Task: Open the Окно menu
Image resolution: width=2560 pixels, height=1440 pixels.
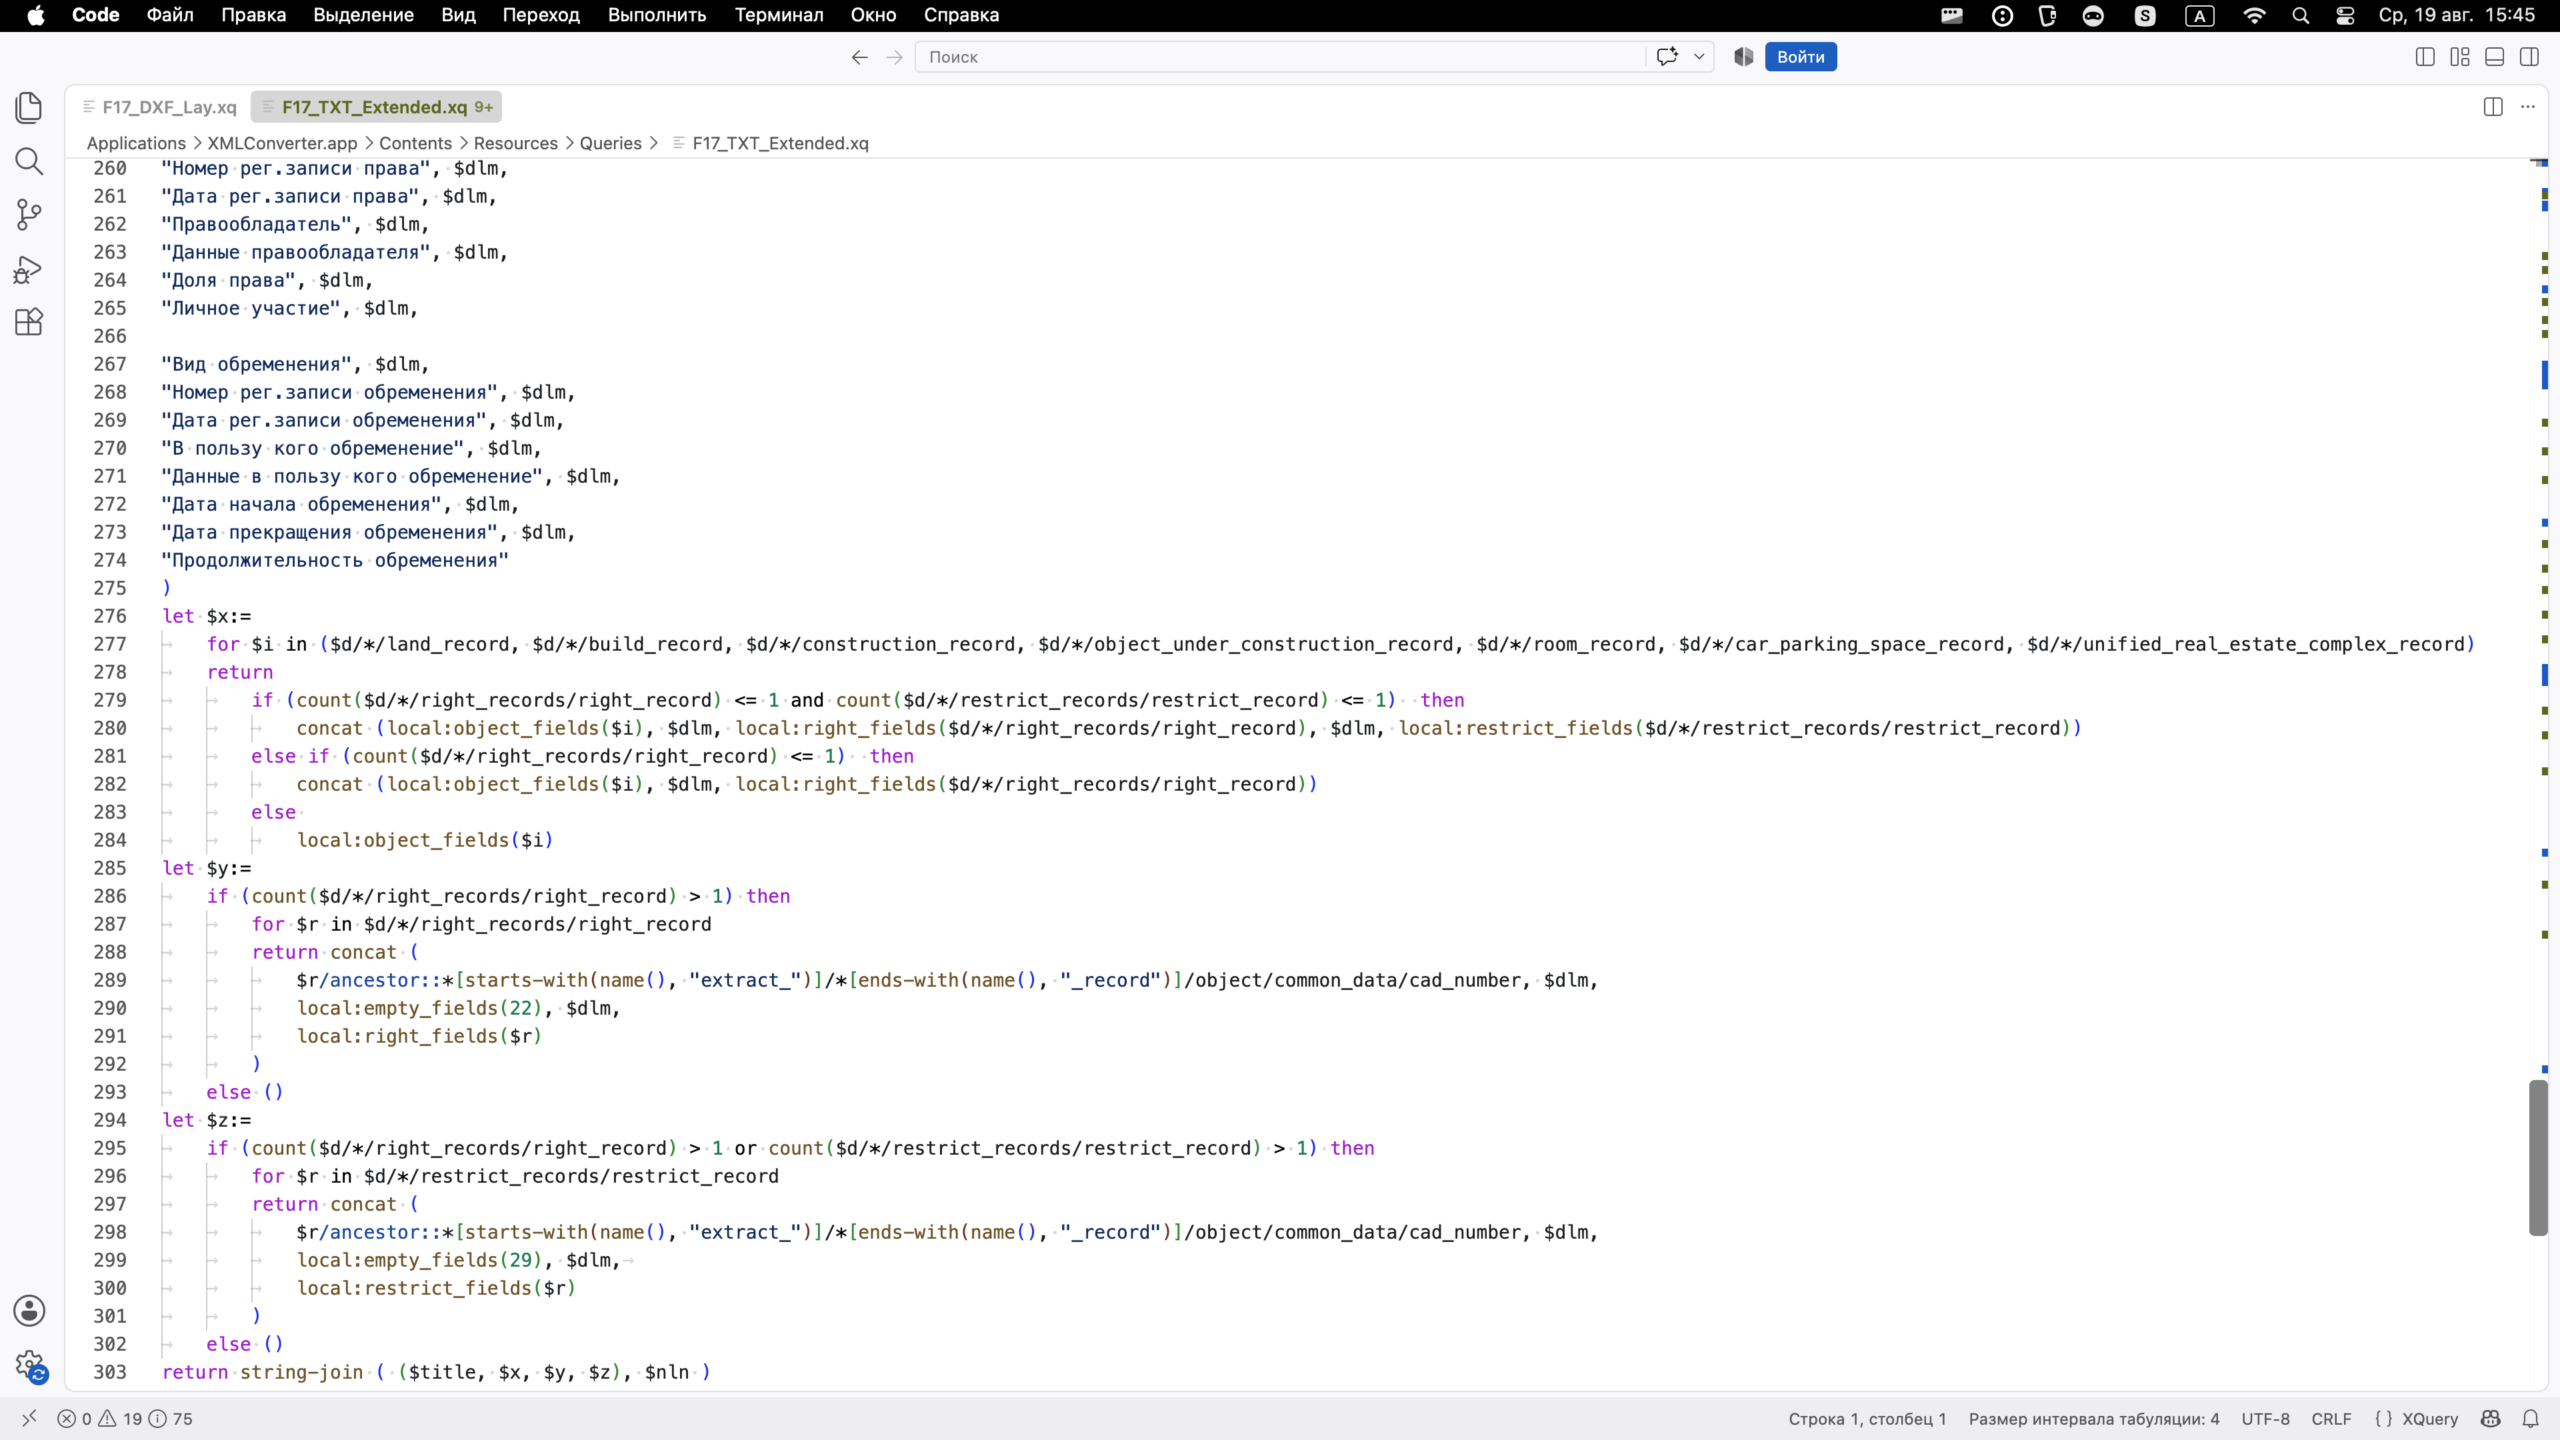Action: (x=873, y=15)
